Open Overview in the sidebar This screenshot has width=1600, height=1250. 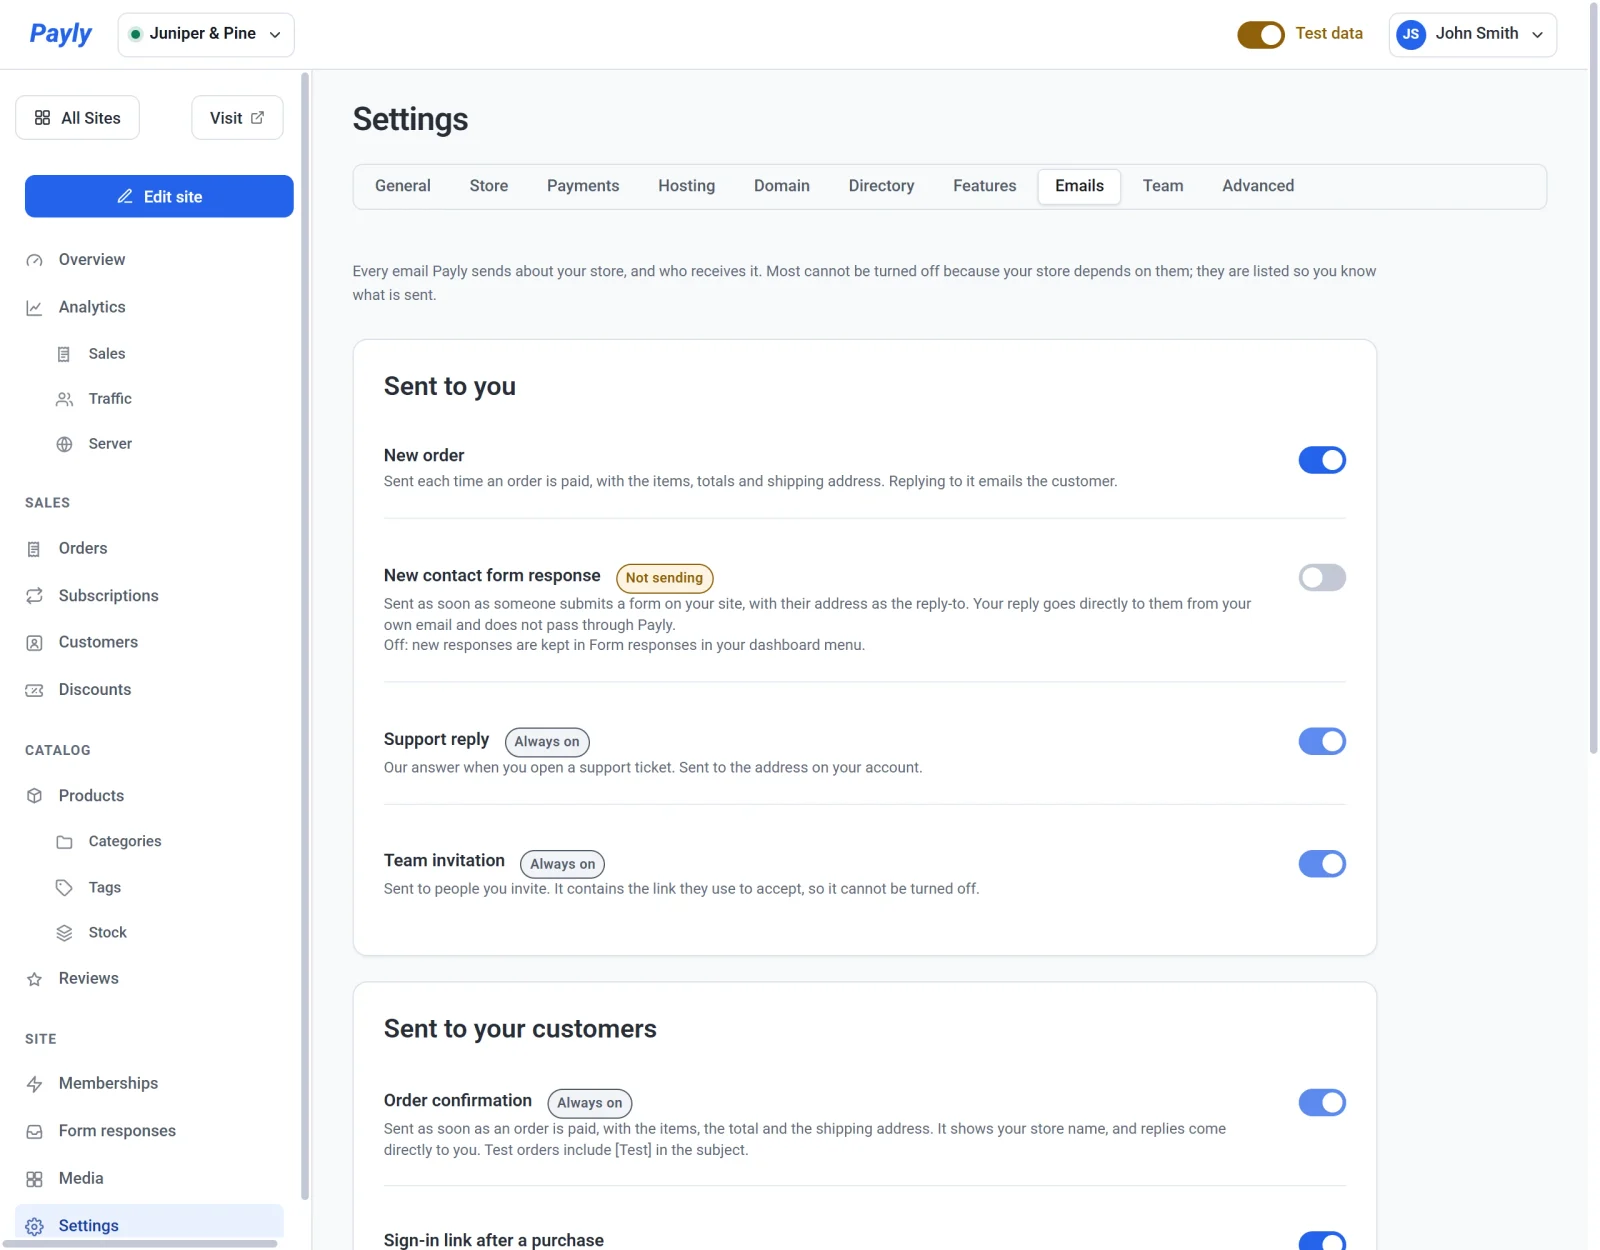pos(150,260)
